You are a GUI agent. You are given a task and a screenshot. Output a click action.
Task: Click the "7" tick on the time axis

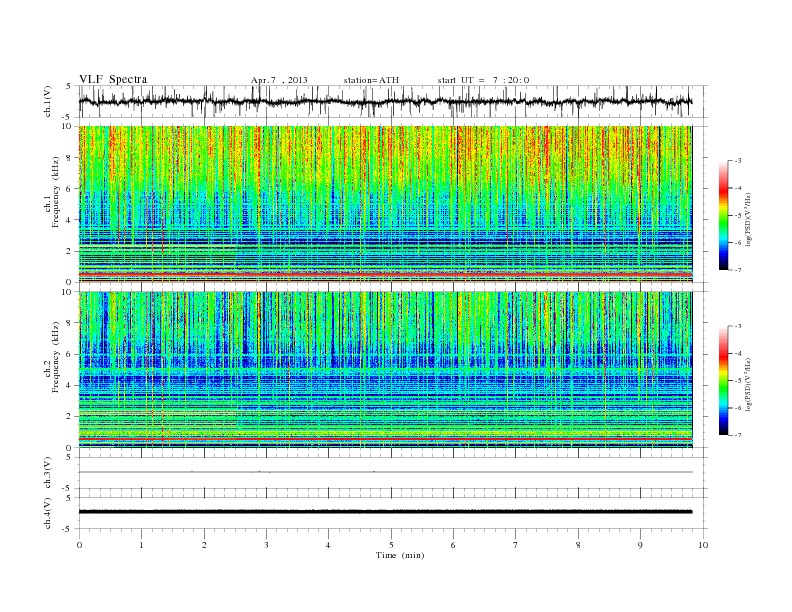pos(516,545)
